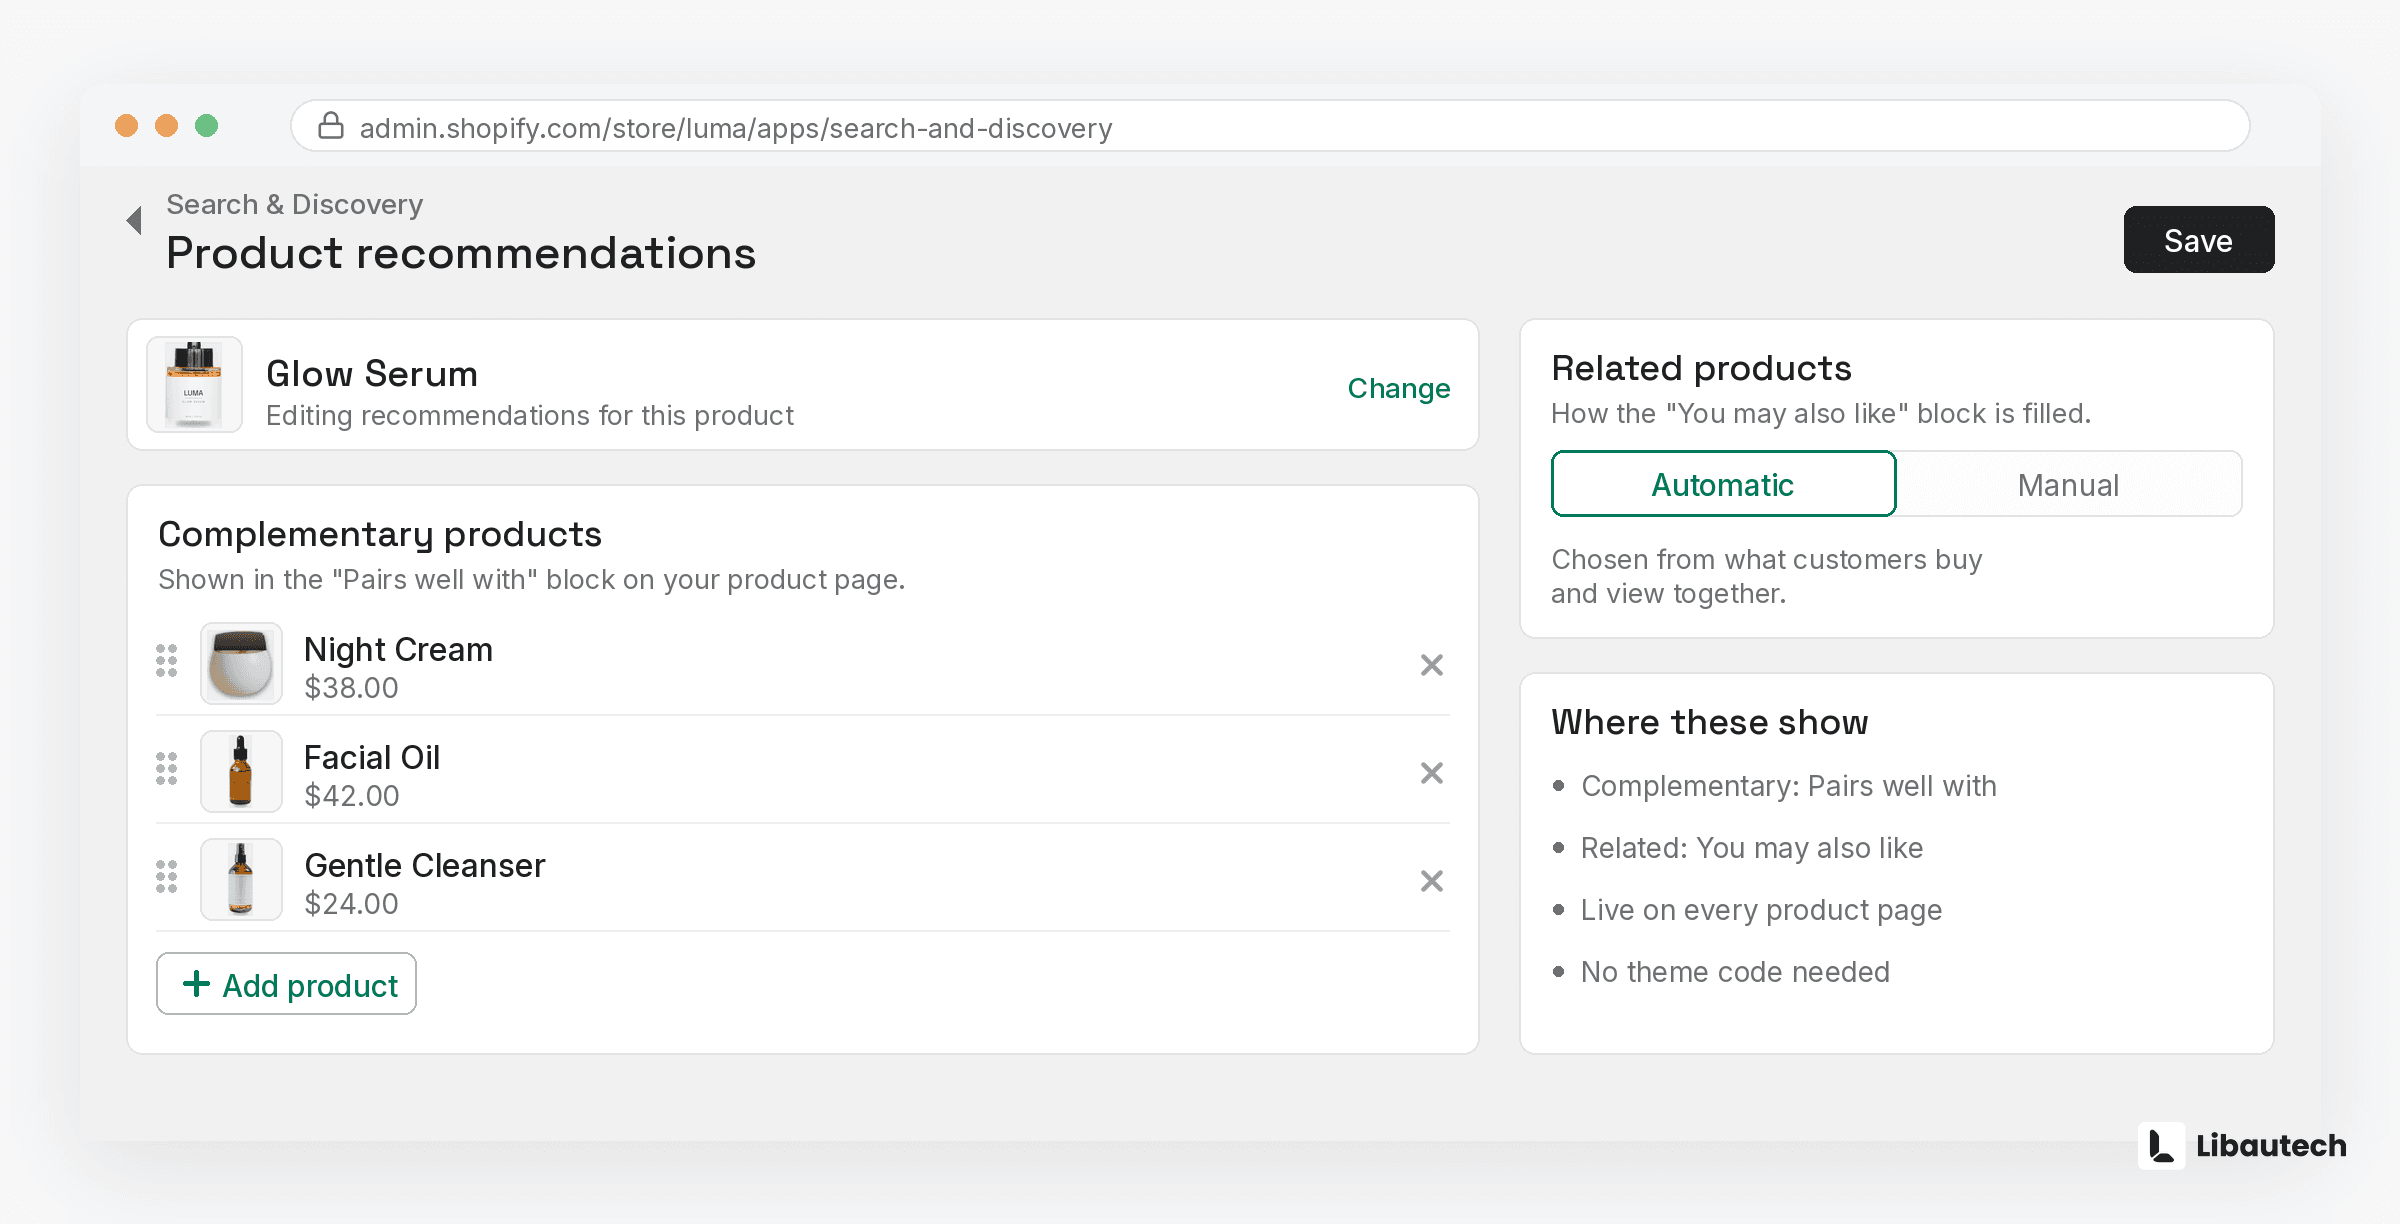Grab the Gentle Cleanser drag handle
The height and width of the screenshot is (1224, 2400).
click(167, 877)
